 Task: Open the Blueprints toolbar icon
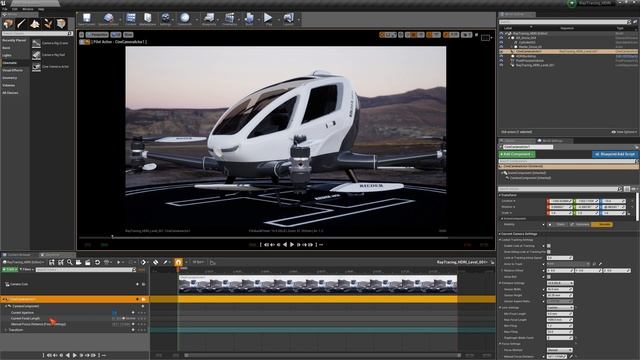[209, 19]
